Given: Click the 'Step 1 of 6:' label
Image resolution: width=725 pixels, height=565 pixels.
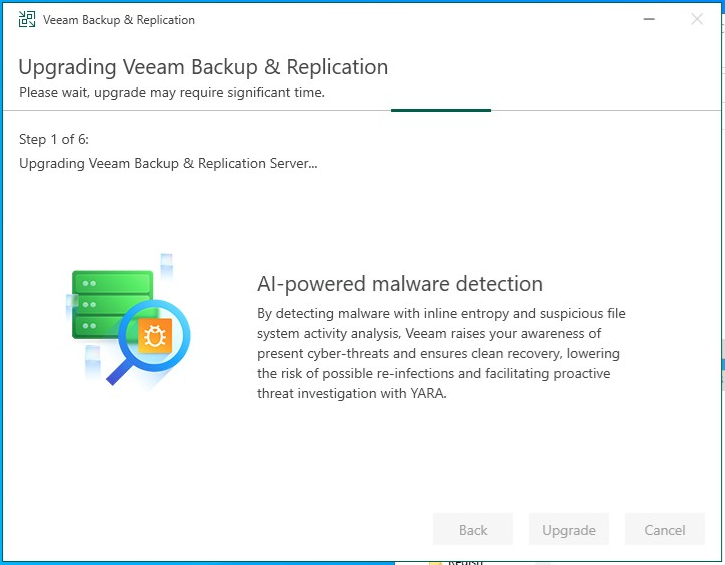Looking at the screenshot, I should [x=54, y=139].
